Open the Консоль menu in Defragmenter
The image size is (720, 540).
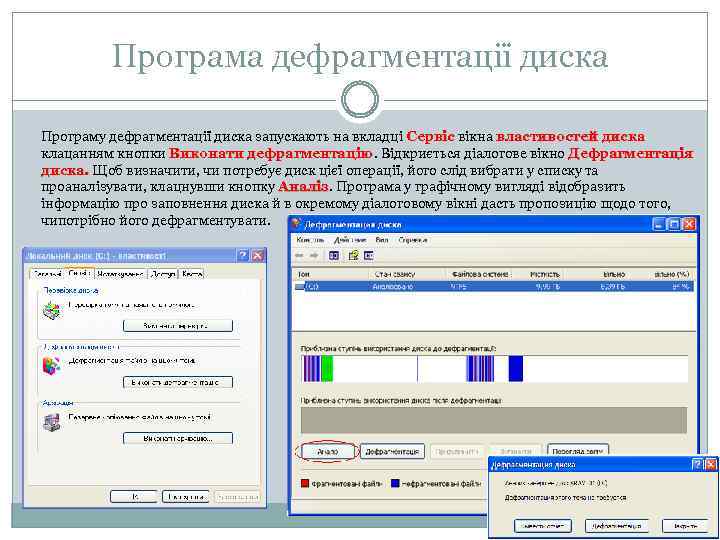click(310, 240)
